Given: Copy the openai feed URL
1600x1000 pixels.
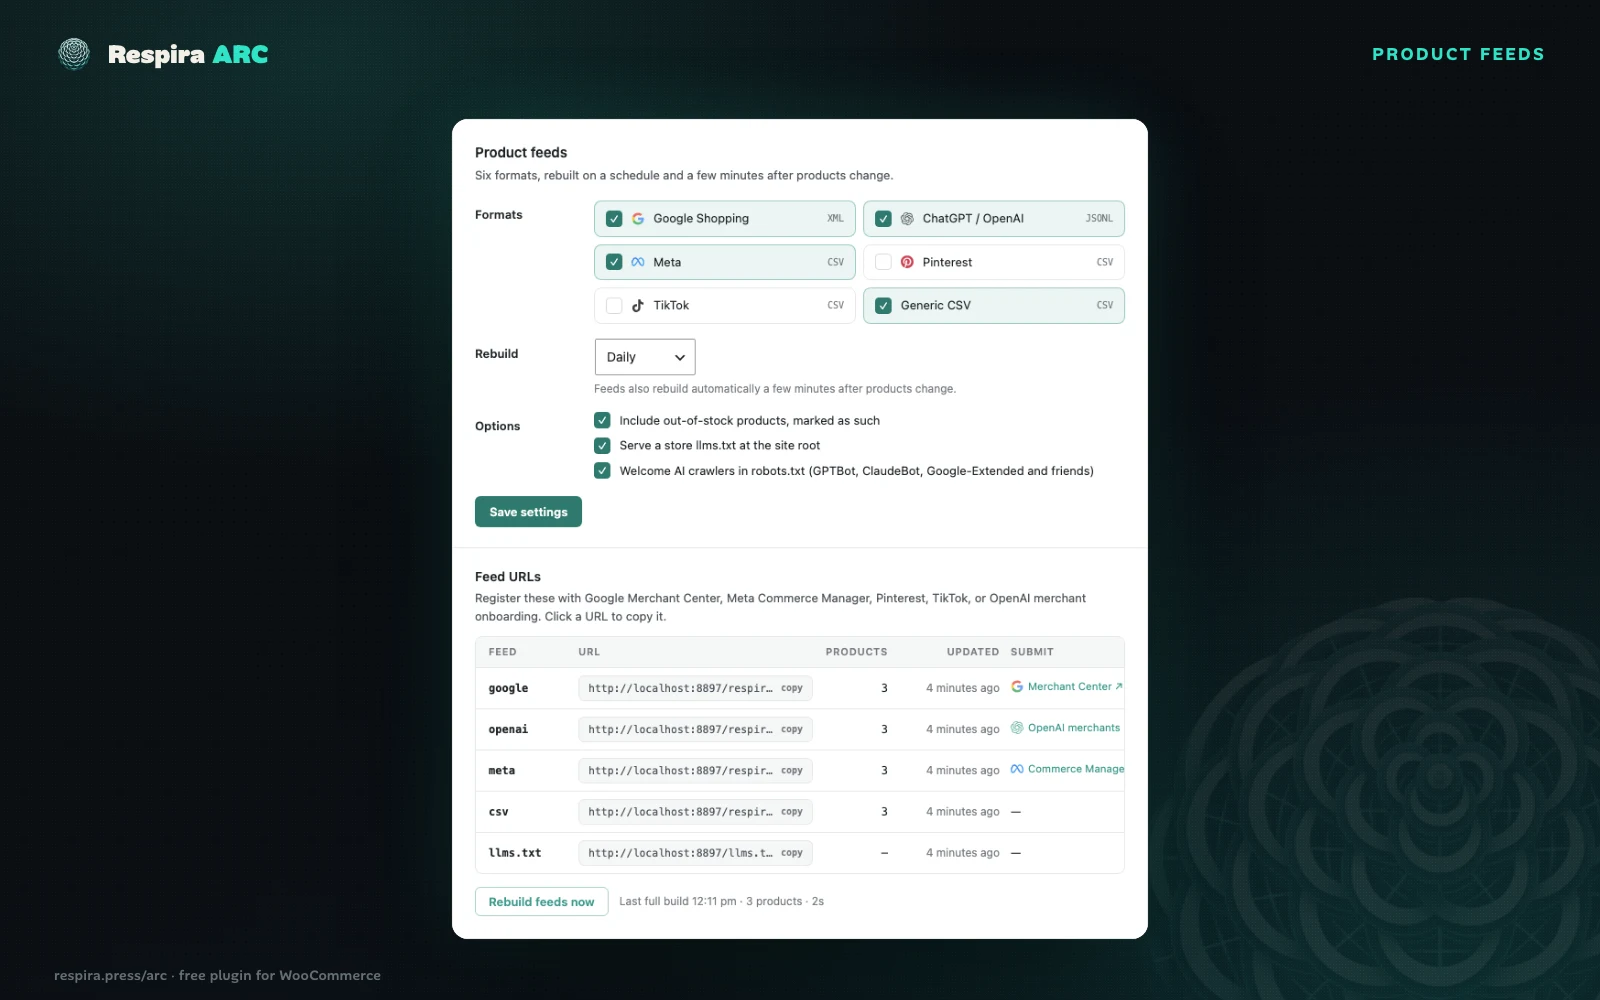Looking at the screenshot, I should [792, 730].
